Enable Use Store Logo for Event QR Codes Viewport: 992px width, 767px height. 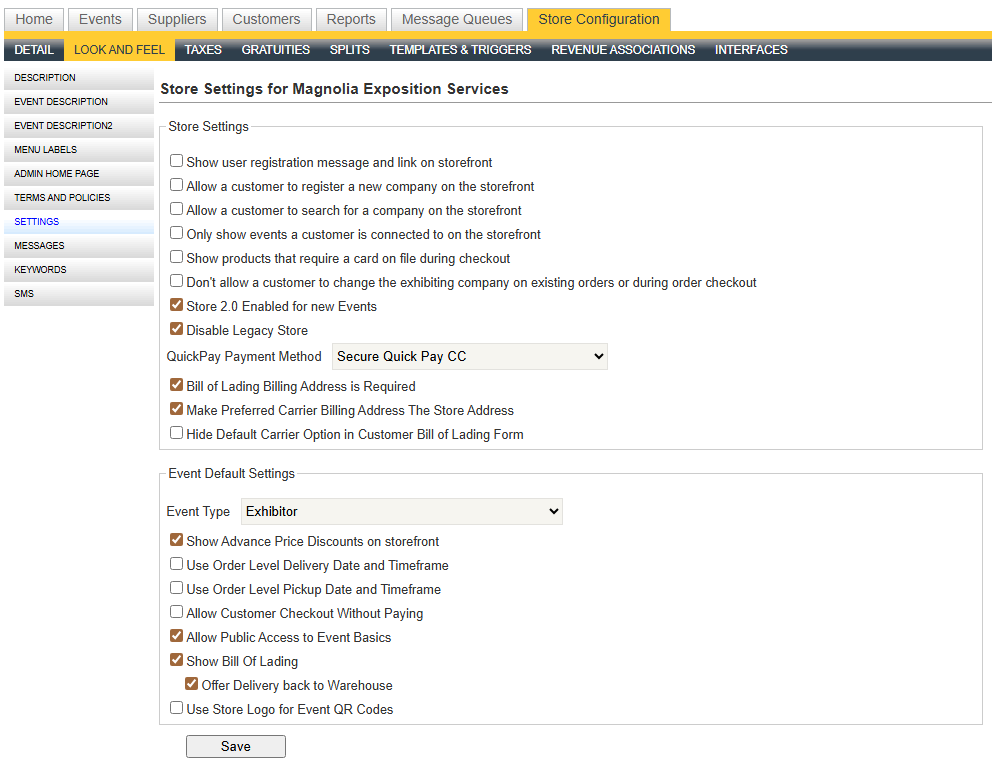177,708
